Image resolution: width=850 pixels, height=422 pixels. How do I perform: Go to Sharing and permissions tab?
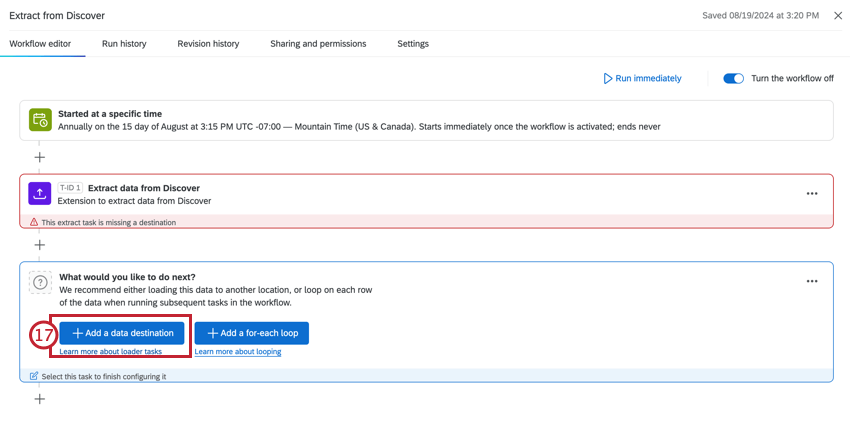(x=318, y=44)
